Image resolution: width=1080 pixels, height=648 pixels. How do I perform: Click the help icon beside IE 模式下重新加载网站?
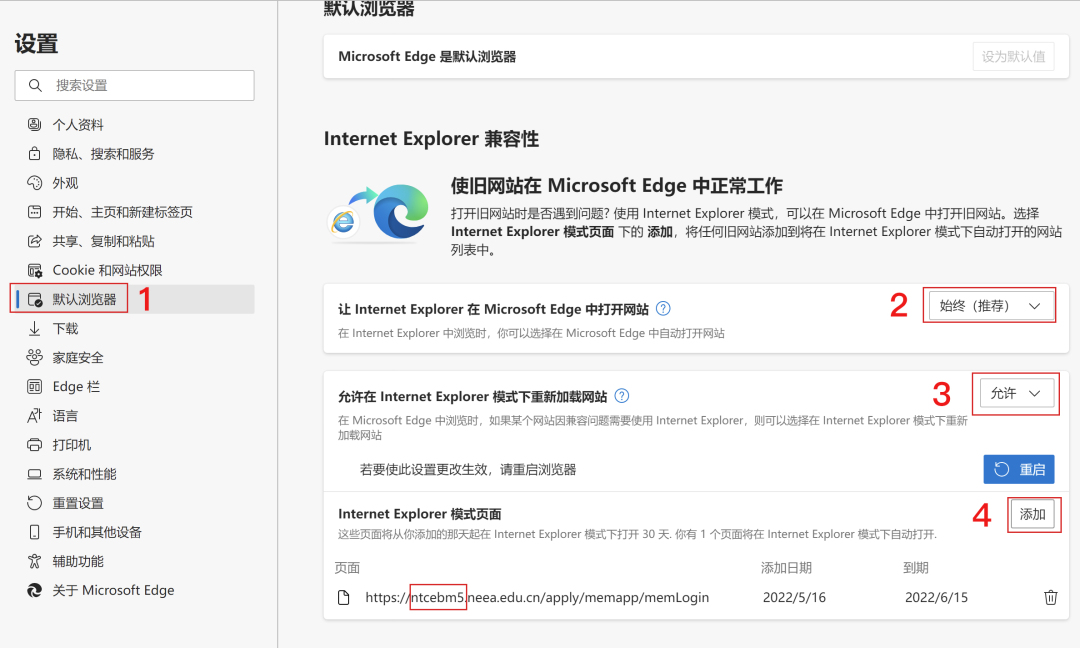tap(621, 396)
